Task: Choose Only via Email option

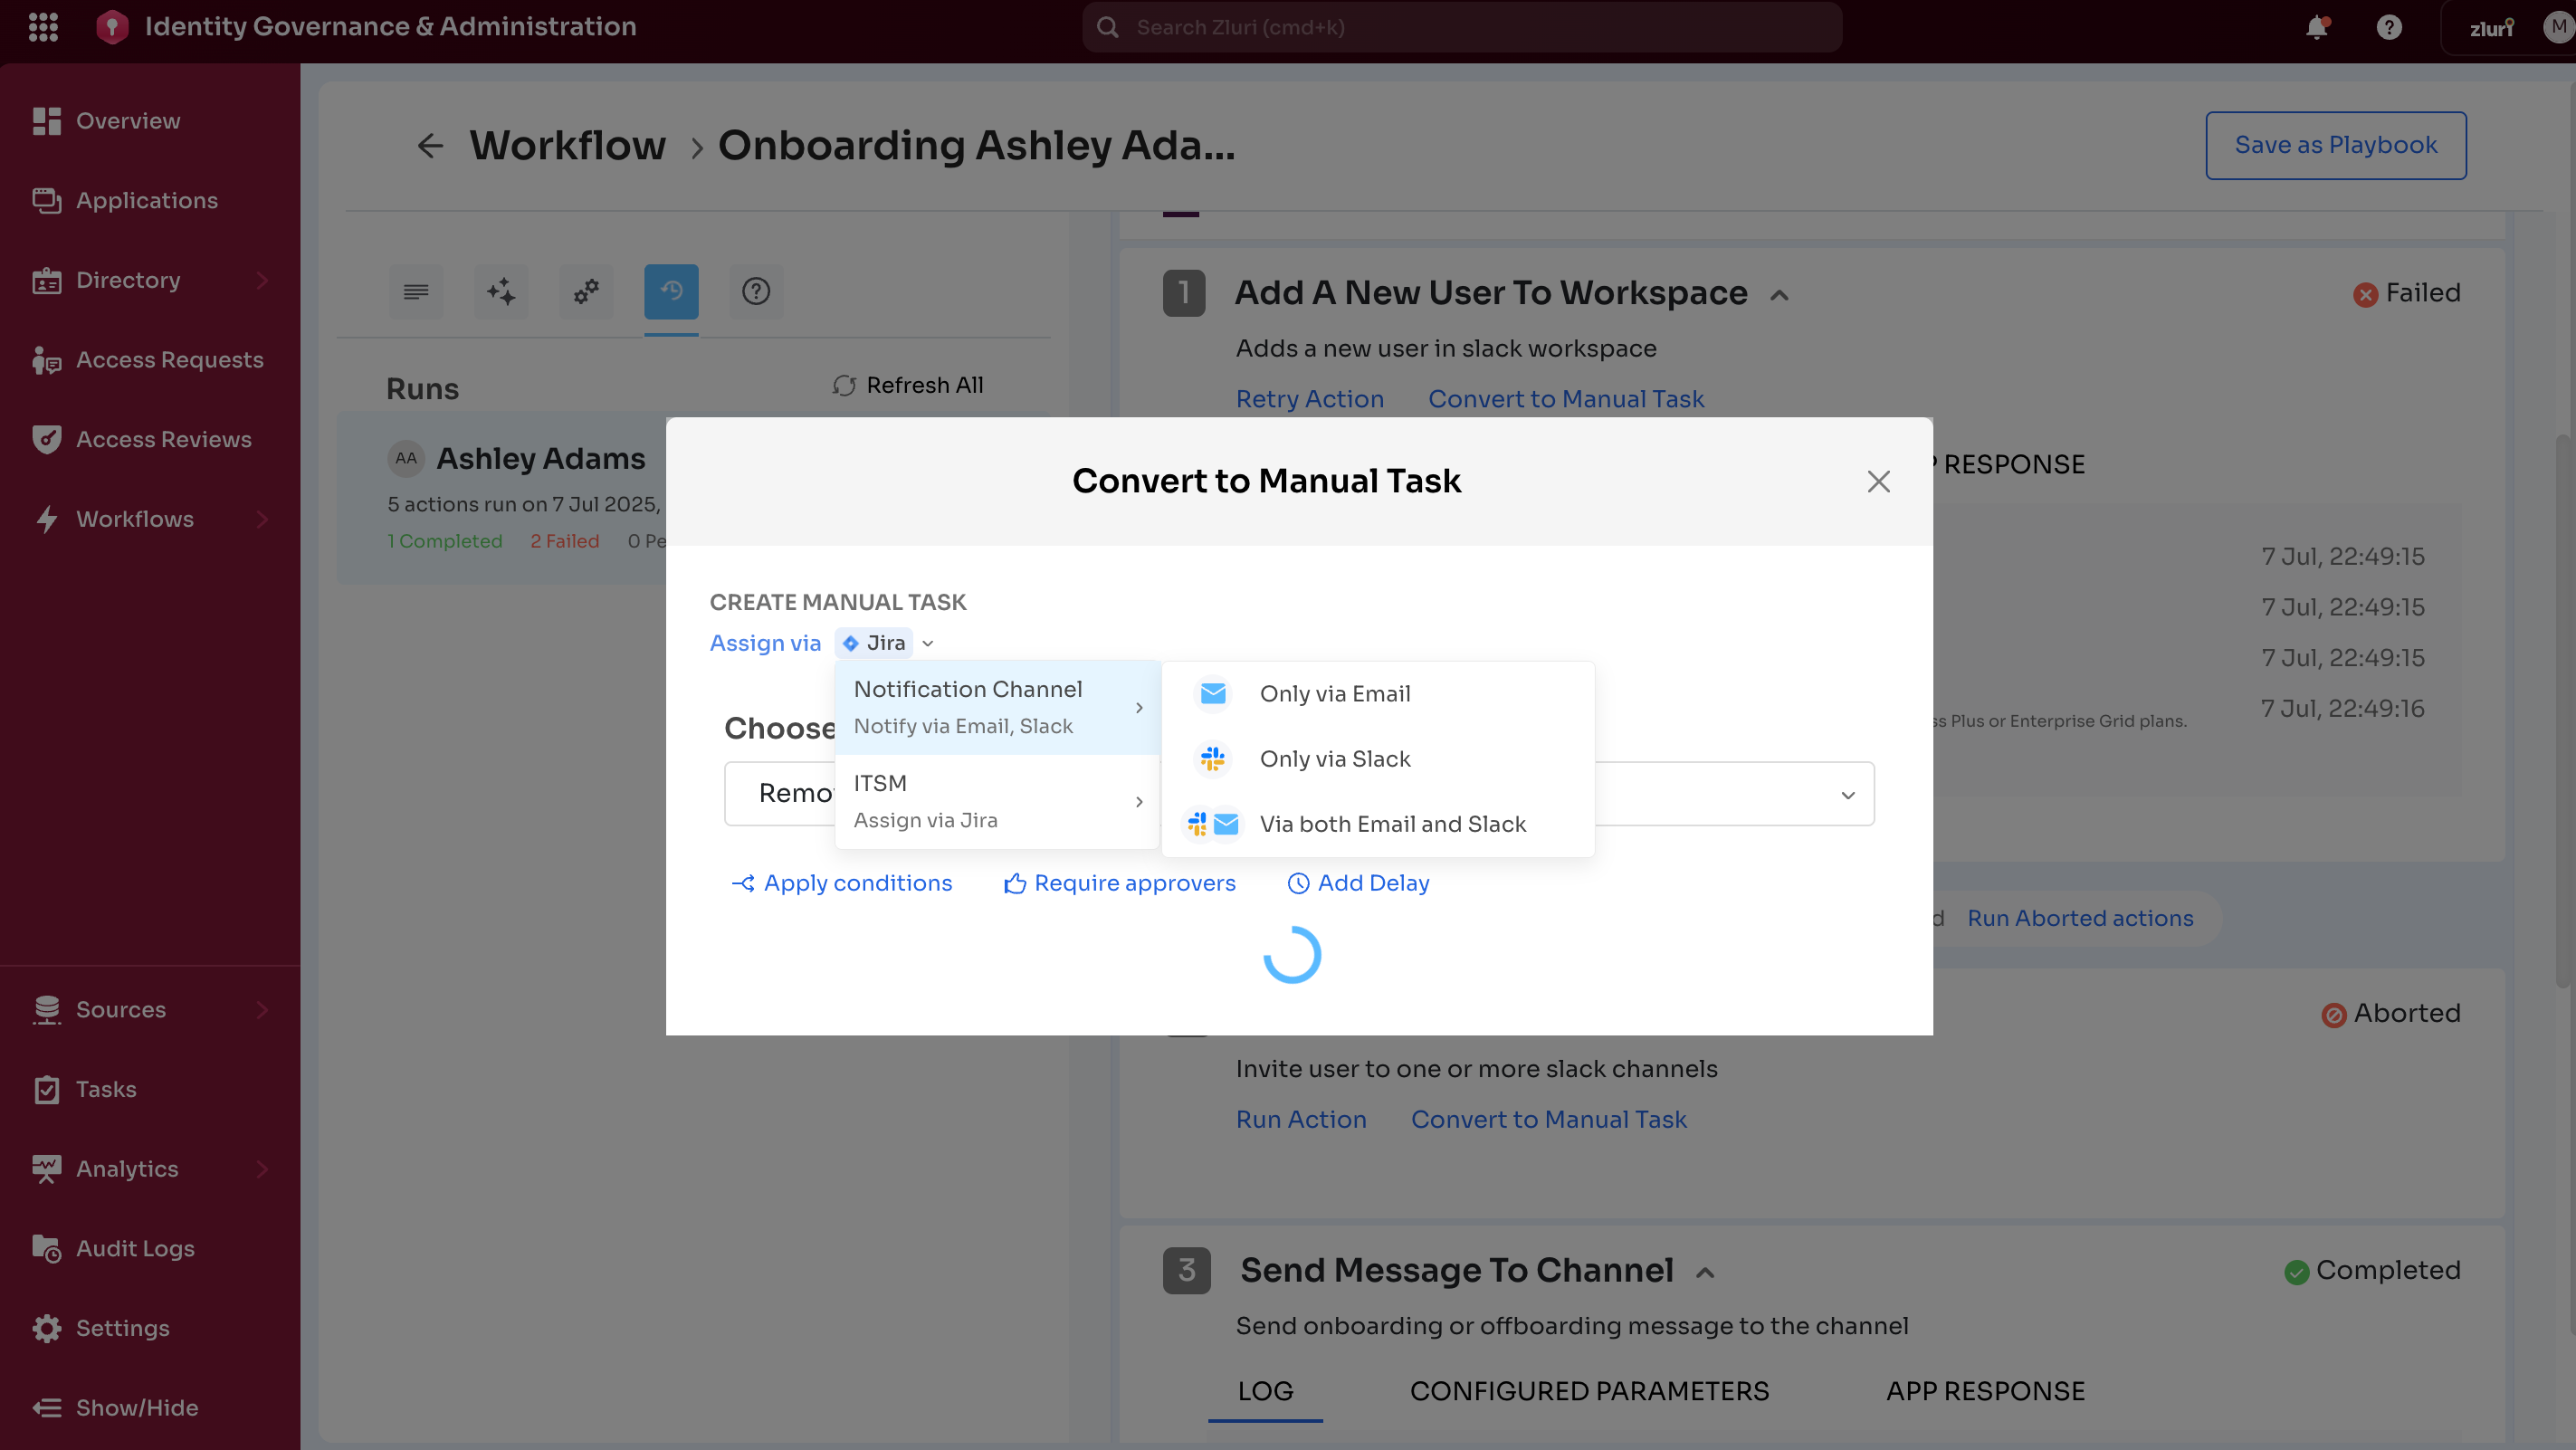Action: pos(1334,694)
